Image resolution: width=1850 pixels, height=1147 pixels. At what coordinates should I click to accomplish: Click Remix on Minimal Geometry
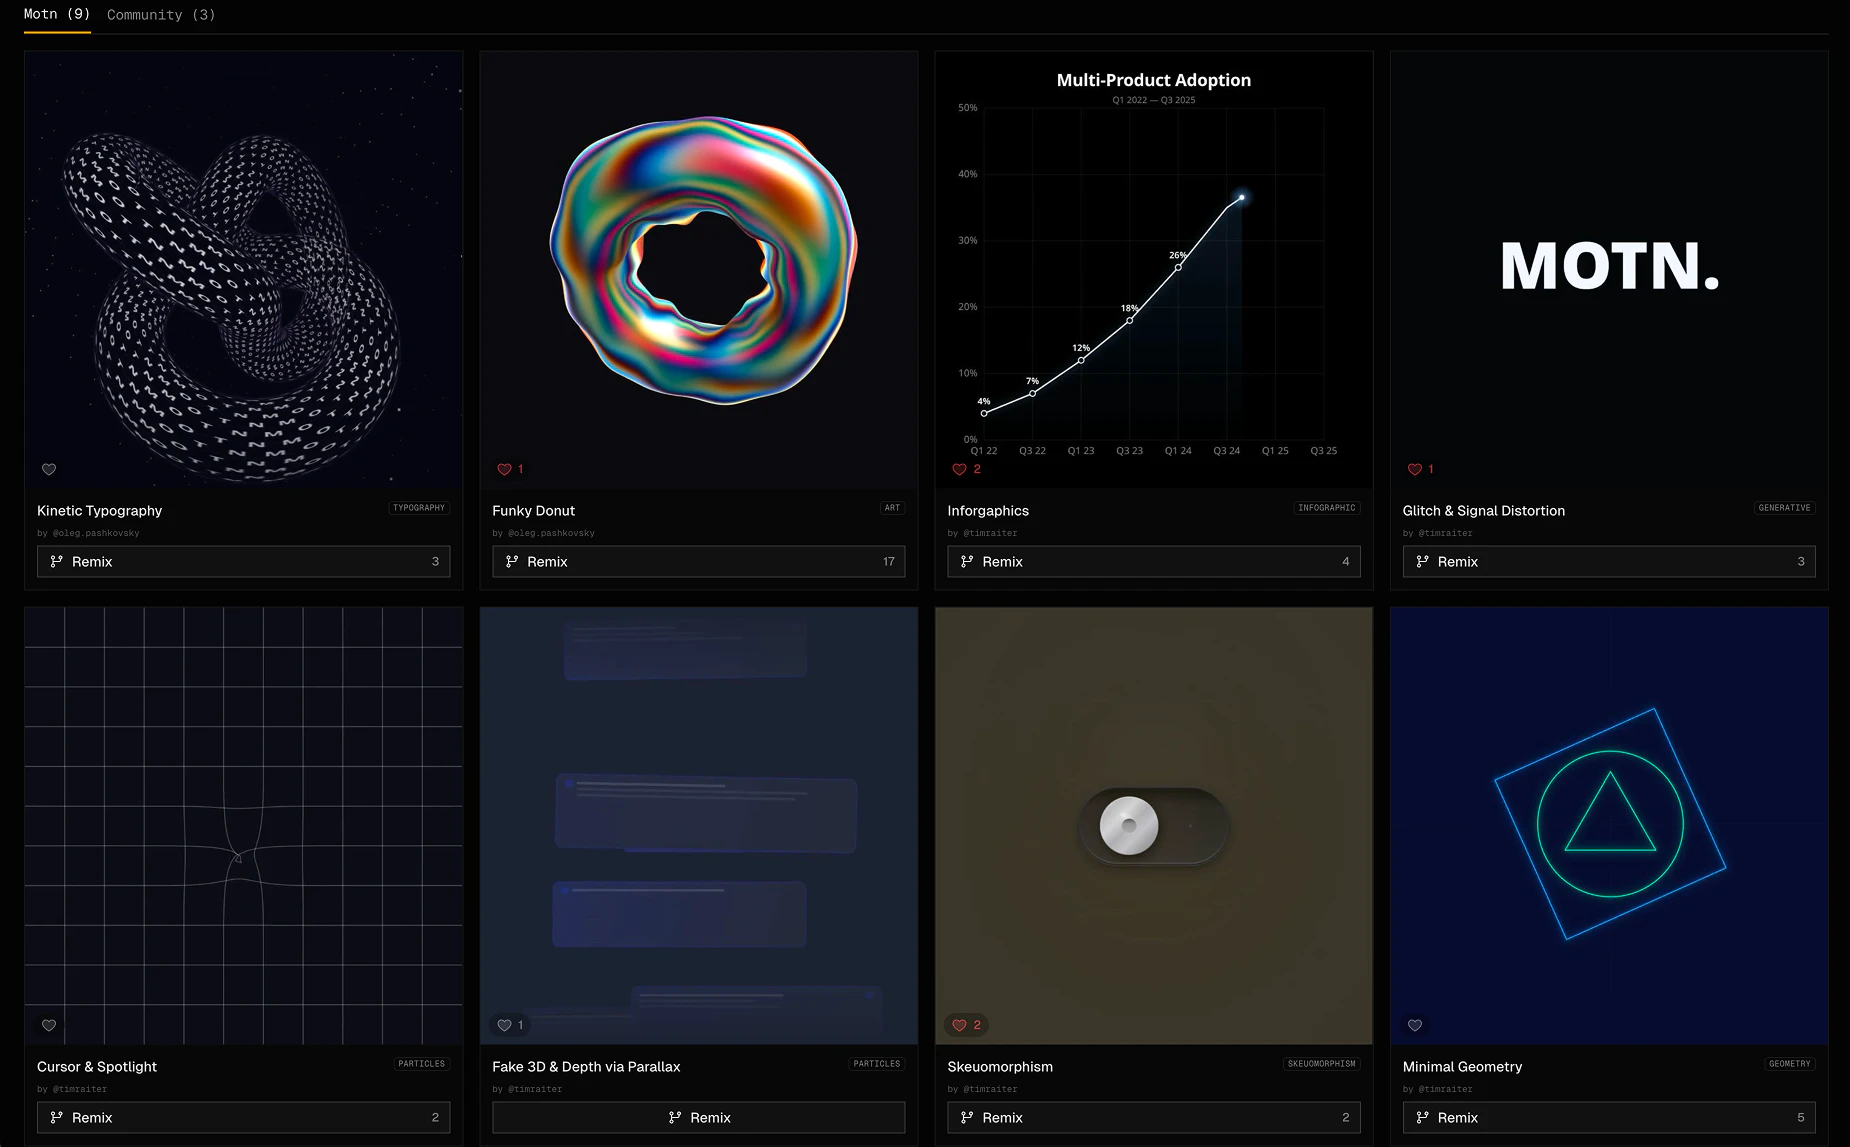1608,1117
